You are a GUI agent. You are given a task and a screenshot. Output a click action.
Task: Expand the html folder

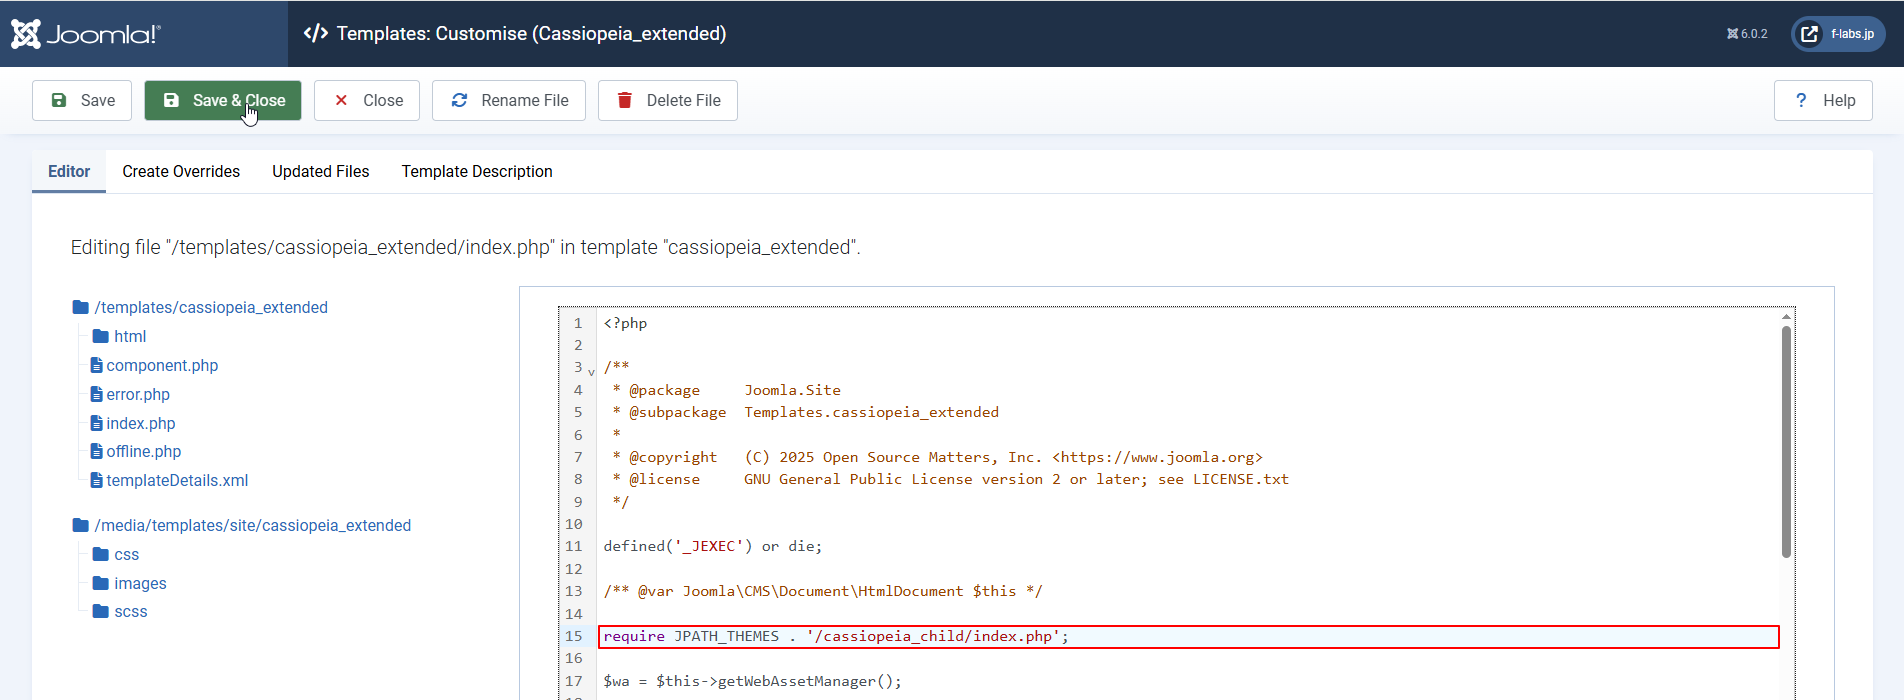(x=119, y=336)
